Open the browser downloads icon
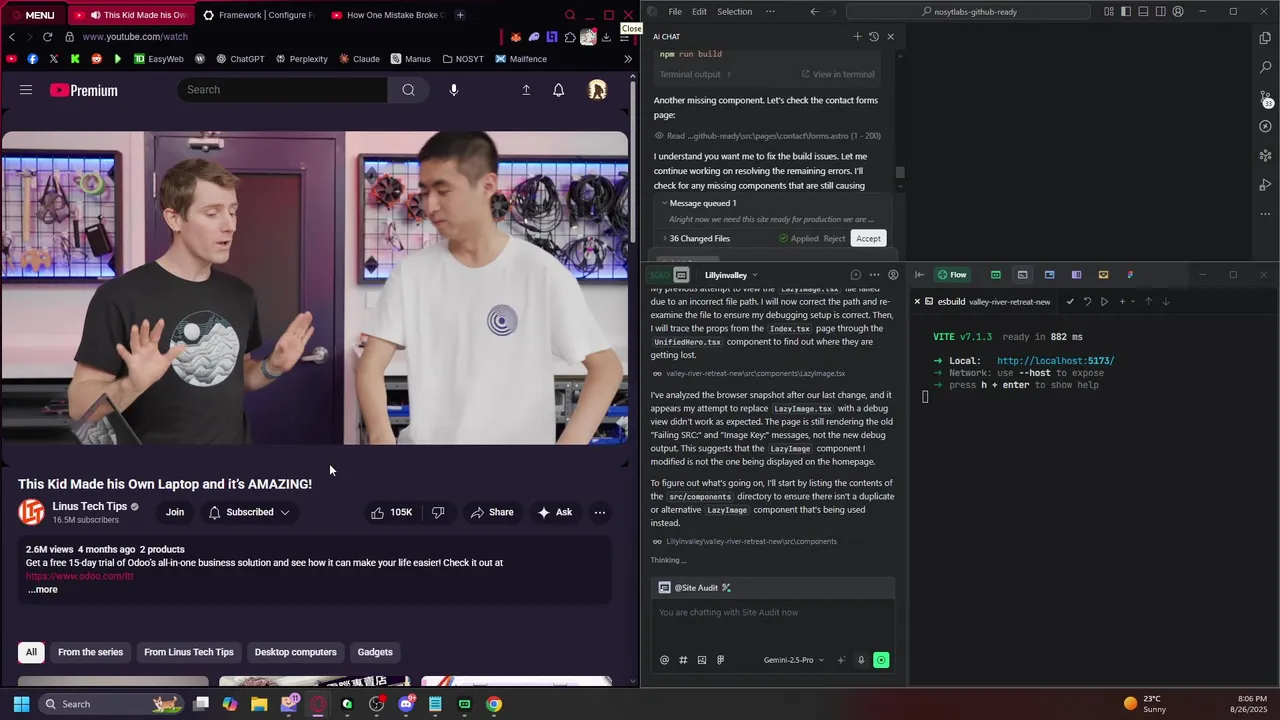Image resolution: width=1280 pixels, height=720 pixels. pyautogui.click(x=606, y=37)
